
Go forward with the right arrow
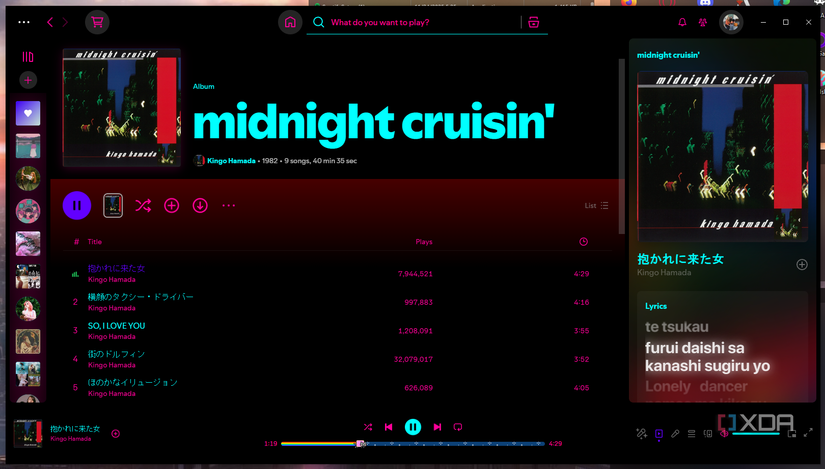[x=65, y=22]
